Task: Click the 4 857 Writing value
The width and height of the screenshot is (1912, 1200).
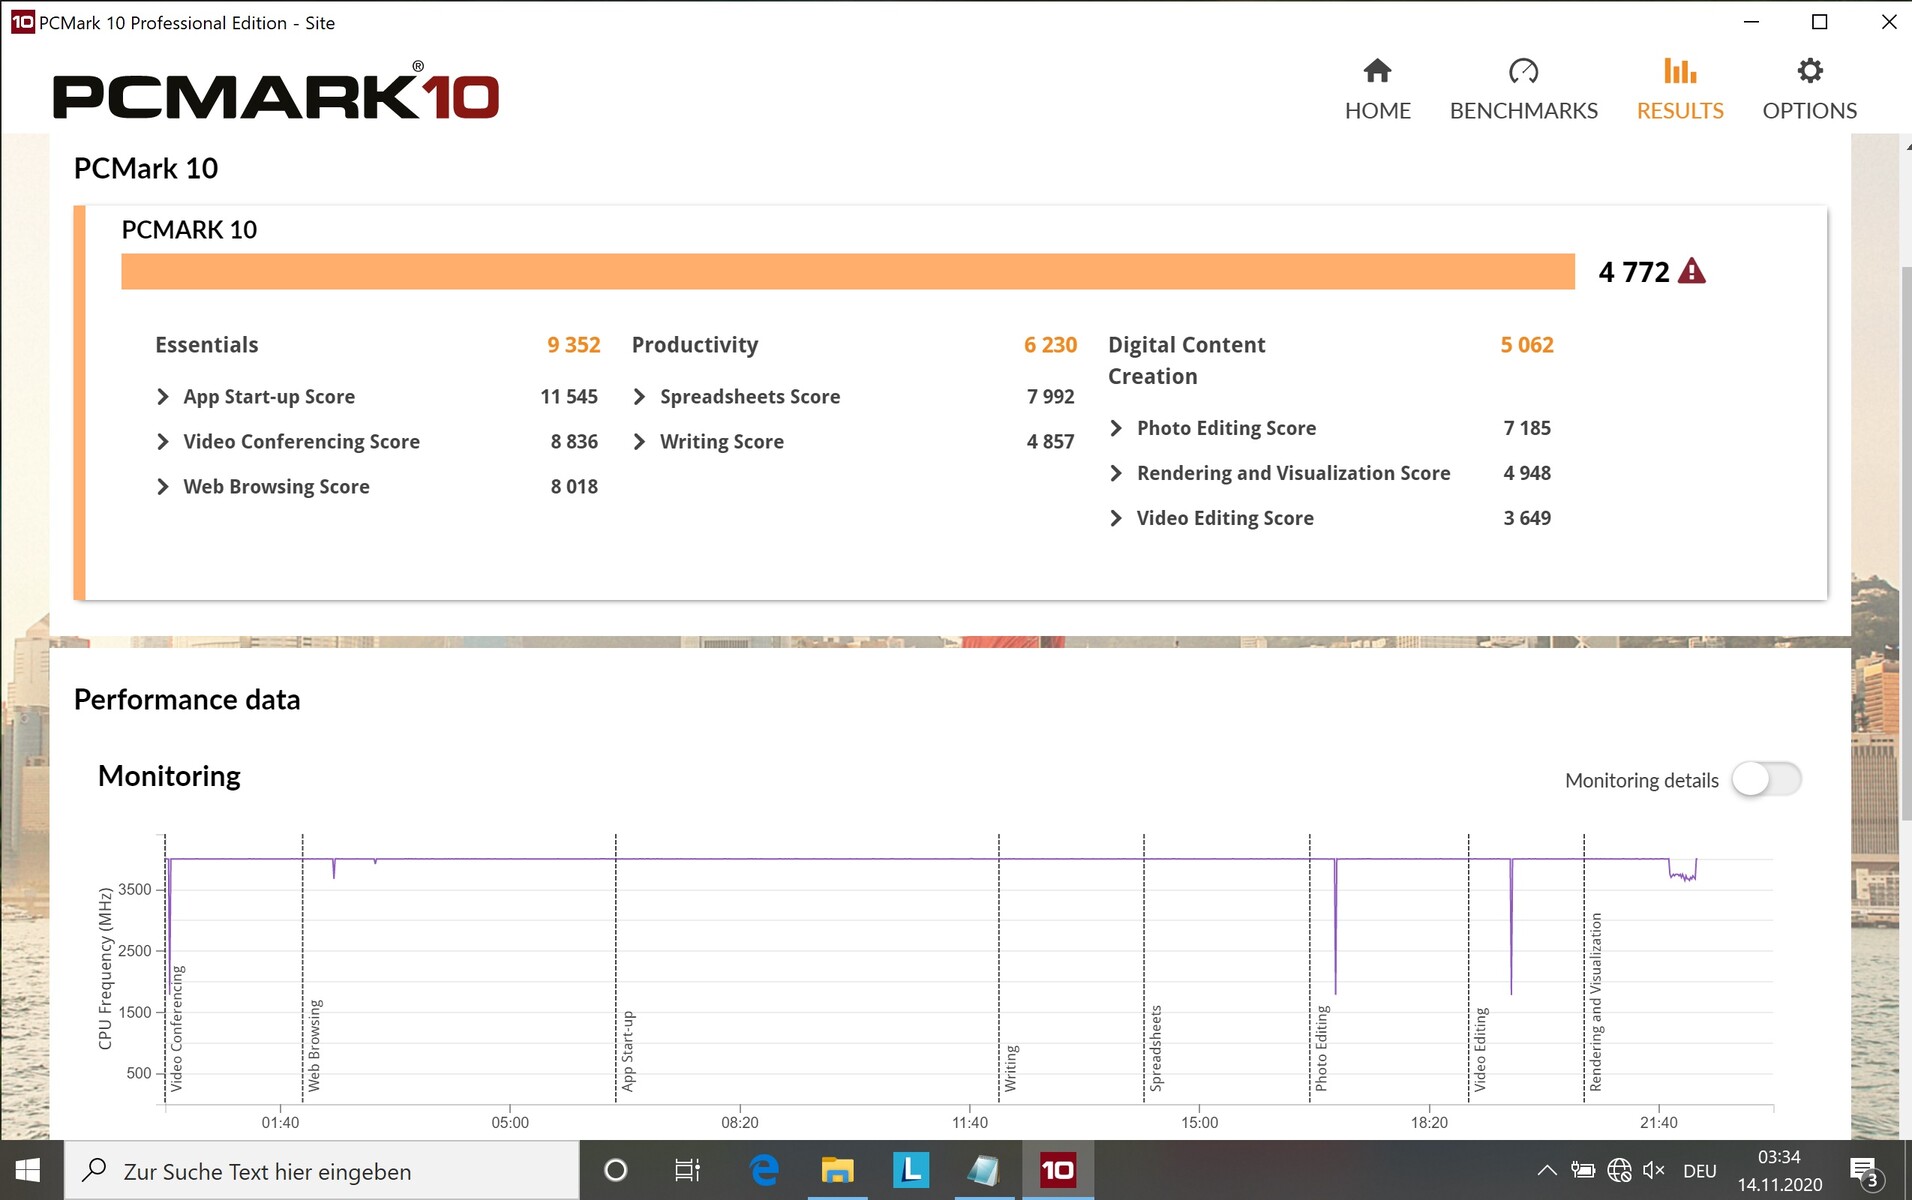Action: tap(1050, 442)
